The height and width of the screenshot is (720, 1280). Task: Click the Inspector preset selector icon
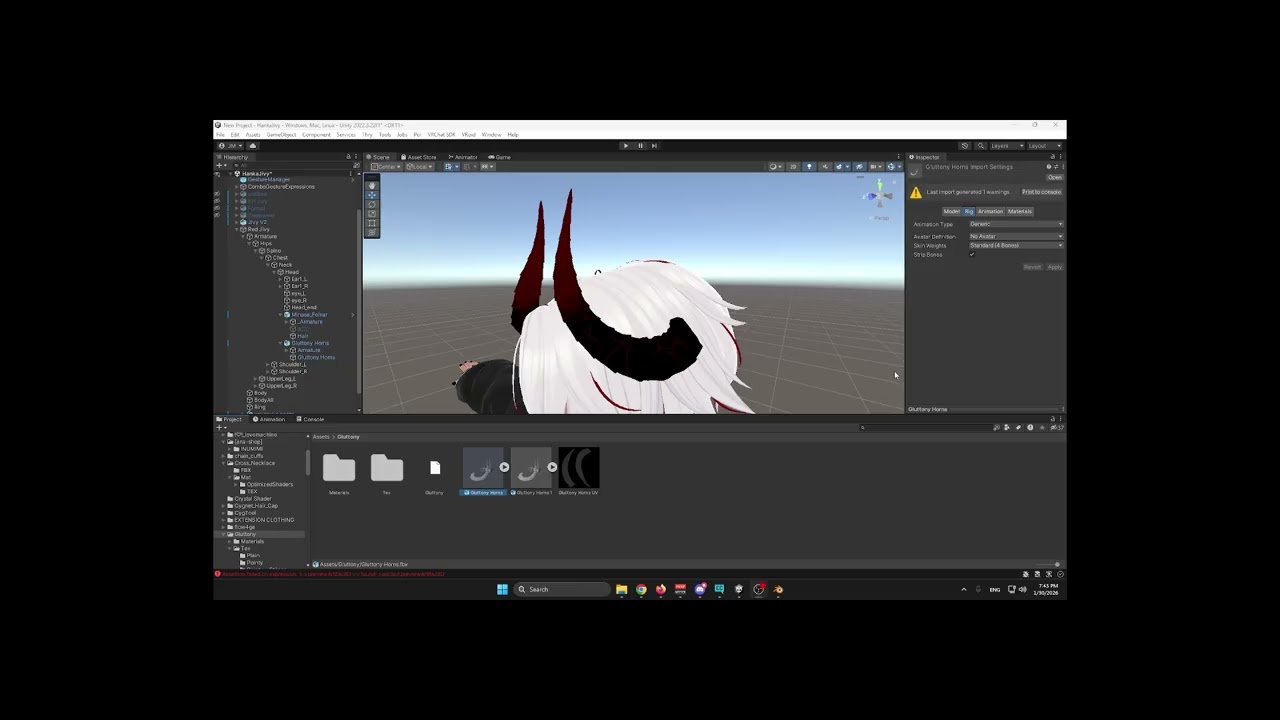click(1055, 167)
